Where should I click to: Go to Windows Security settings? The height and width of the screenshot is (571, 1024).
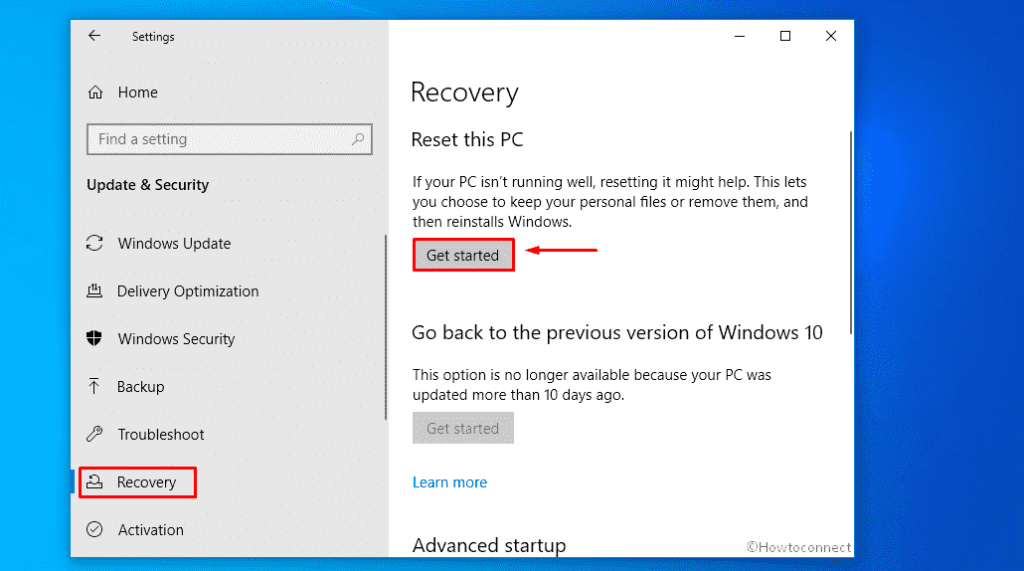[176, 339]
